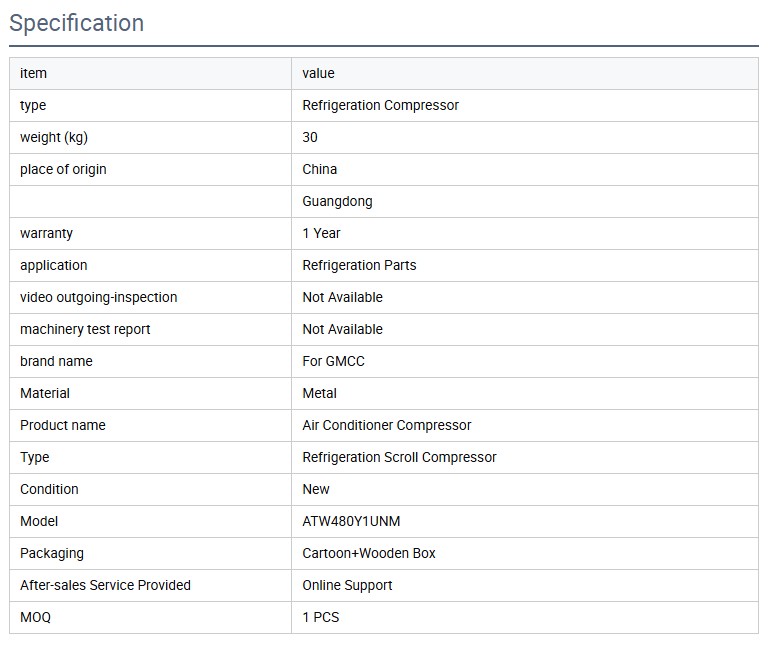
Task: Select the 'Air Conditioner Compressor' product name
Action: pyautogui.click(x=386, y=425)
